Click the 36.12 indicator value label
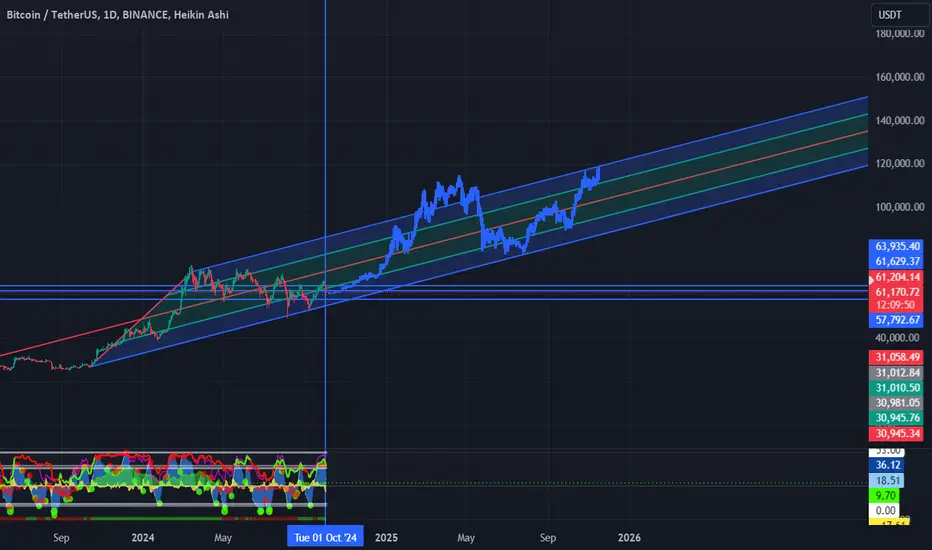 pyautogui.click(x=886, y=465)
